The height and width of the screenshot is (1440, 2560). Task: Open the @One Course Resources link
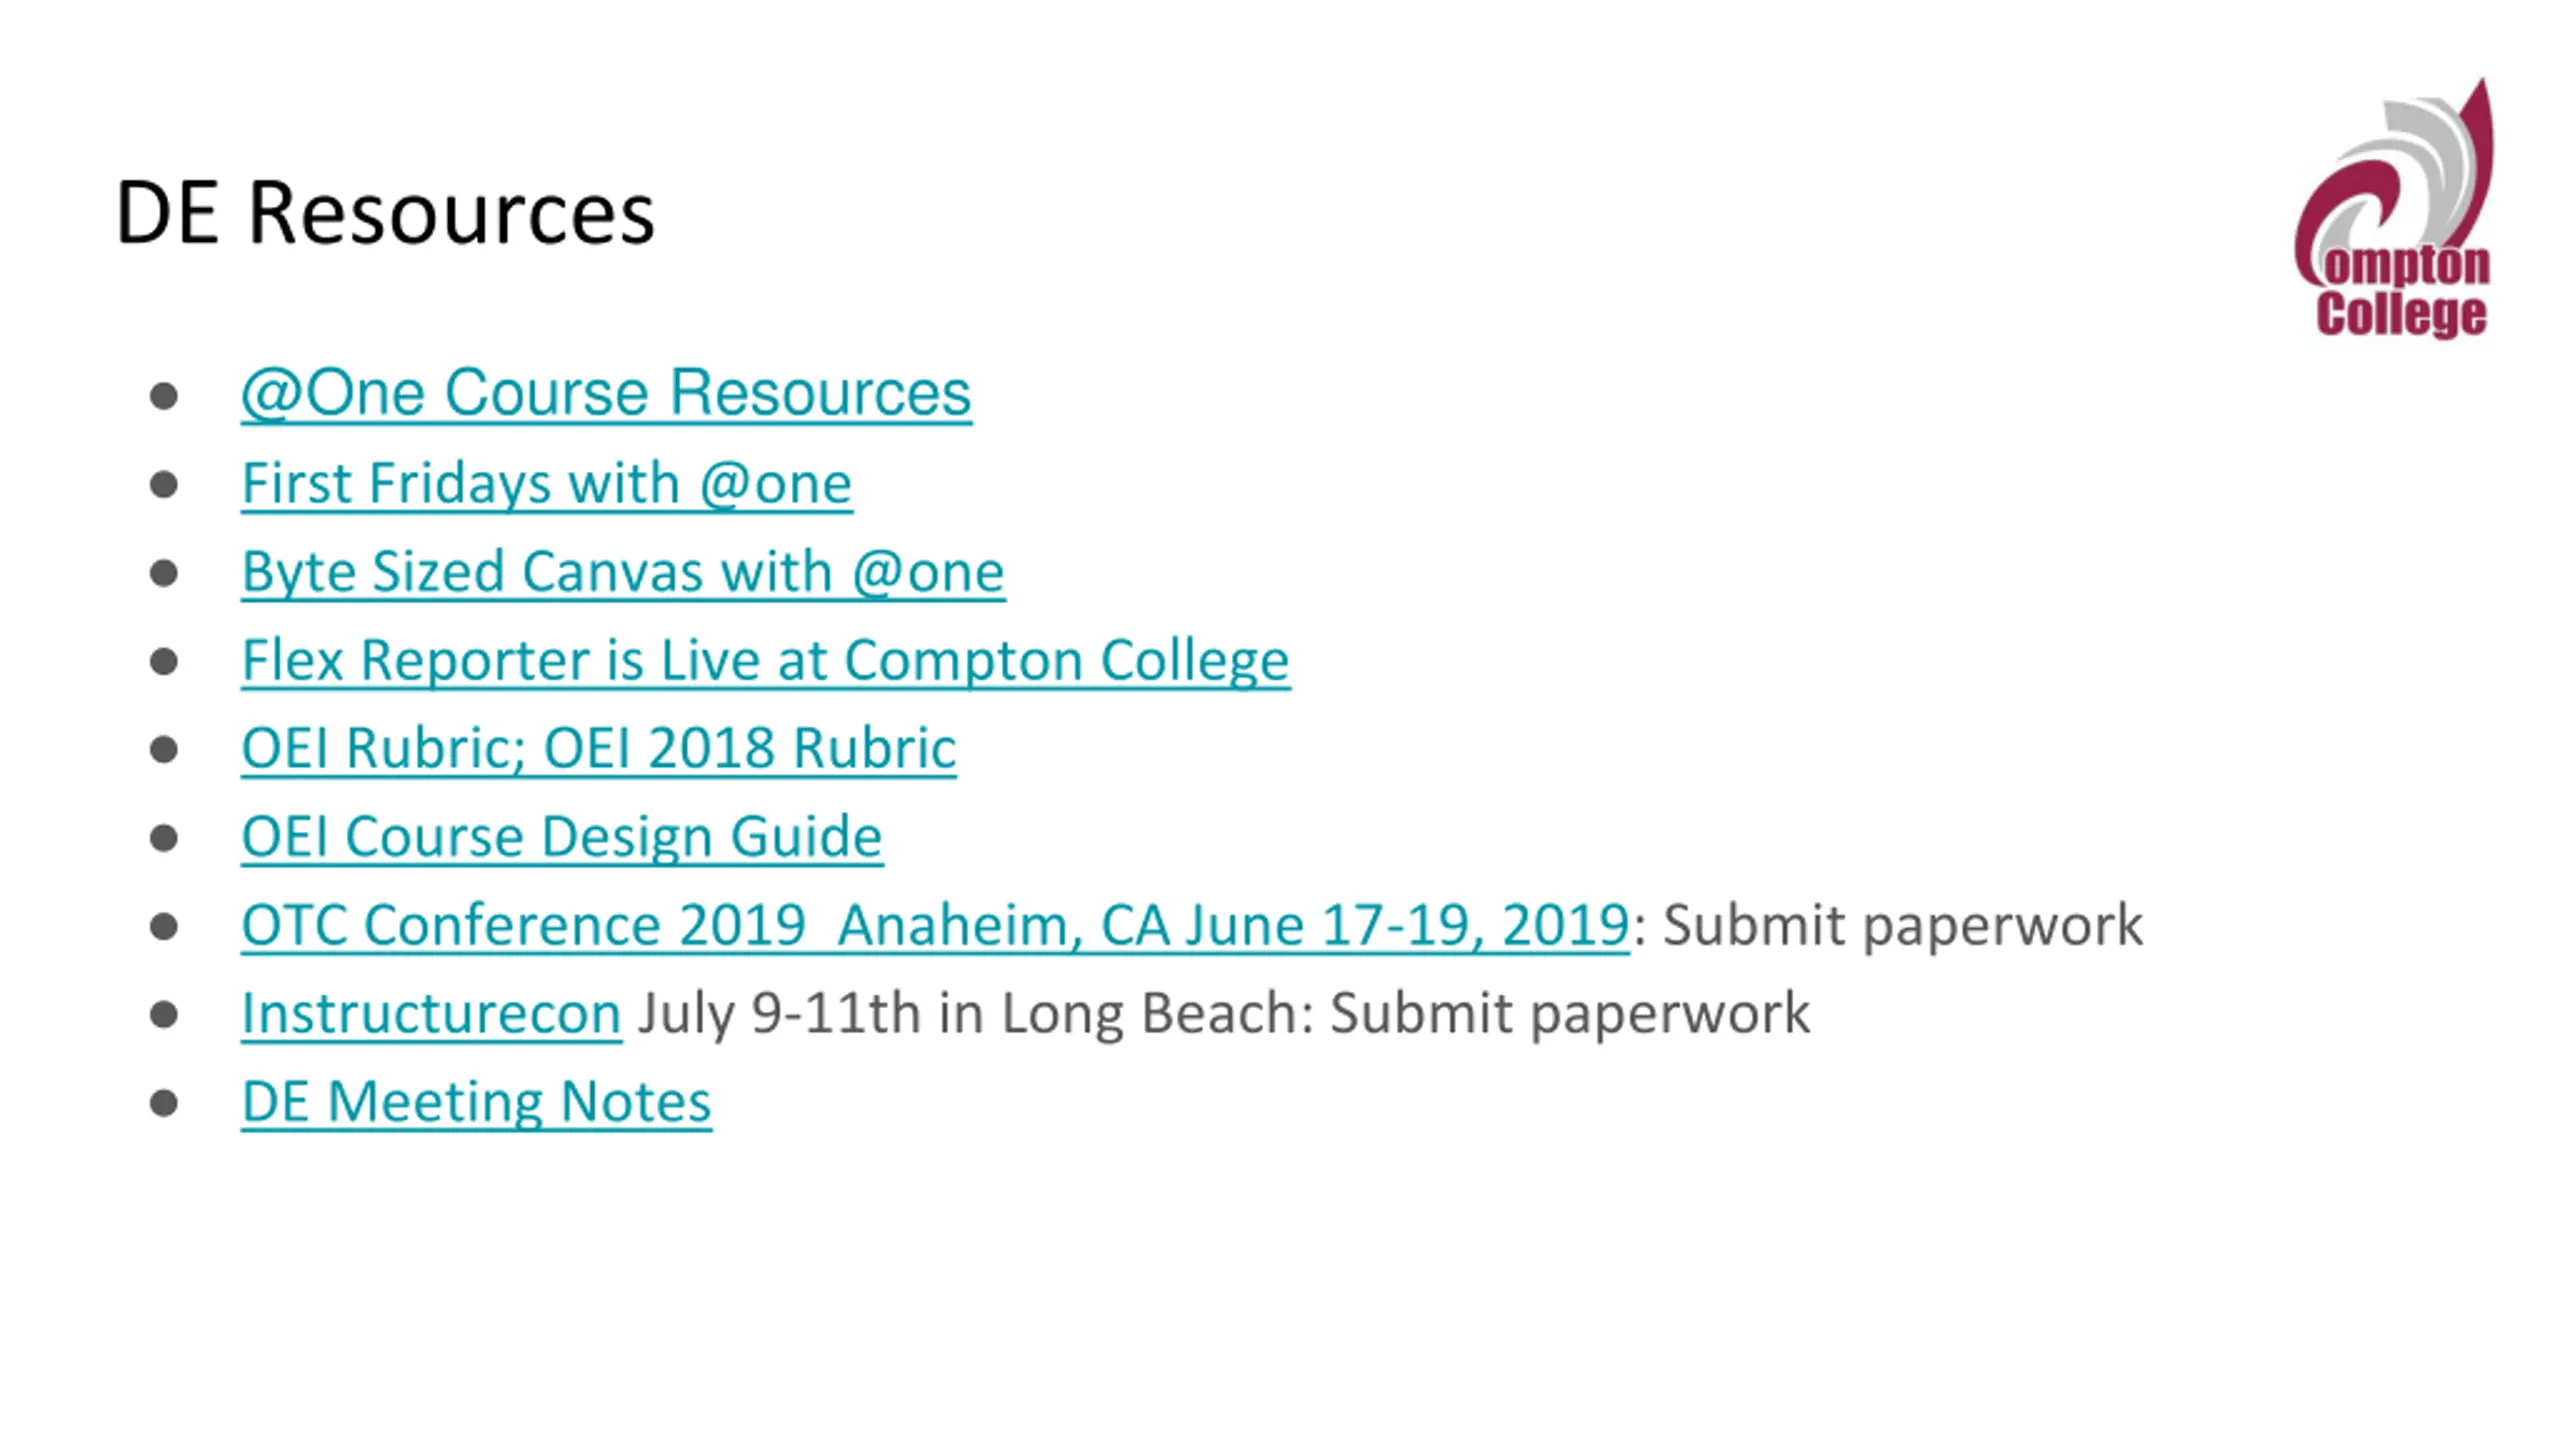[606, 393]
